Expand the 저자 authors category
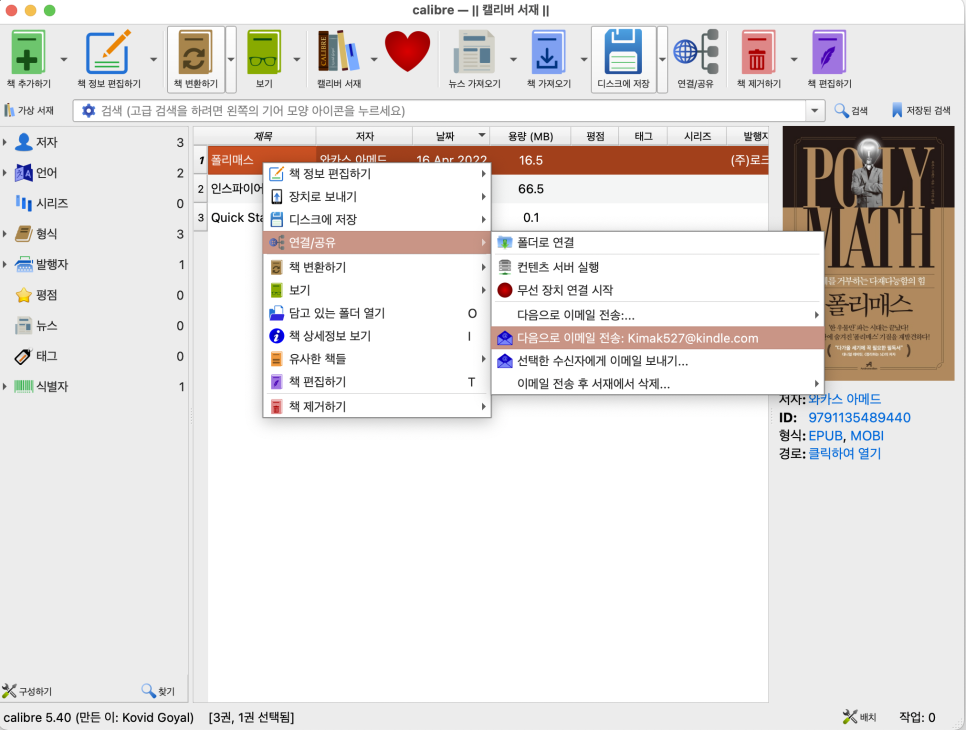 point(5,142)
